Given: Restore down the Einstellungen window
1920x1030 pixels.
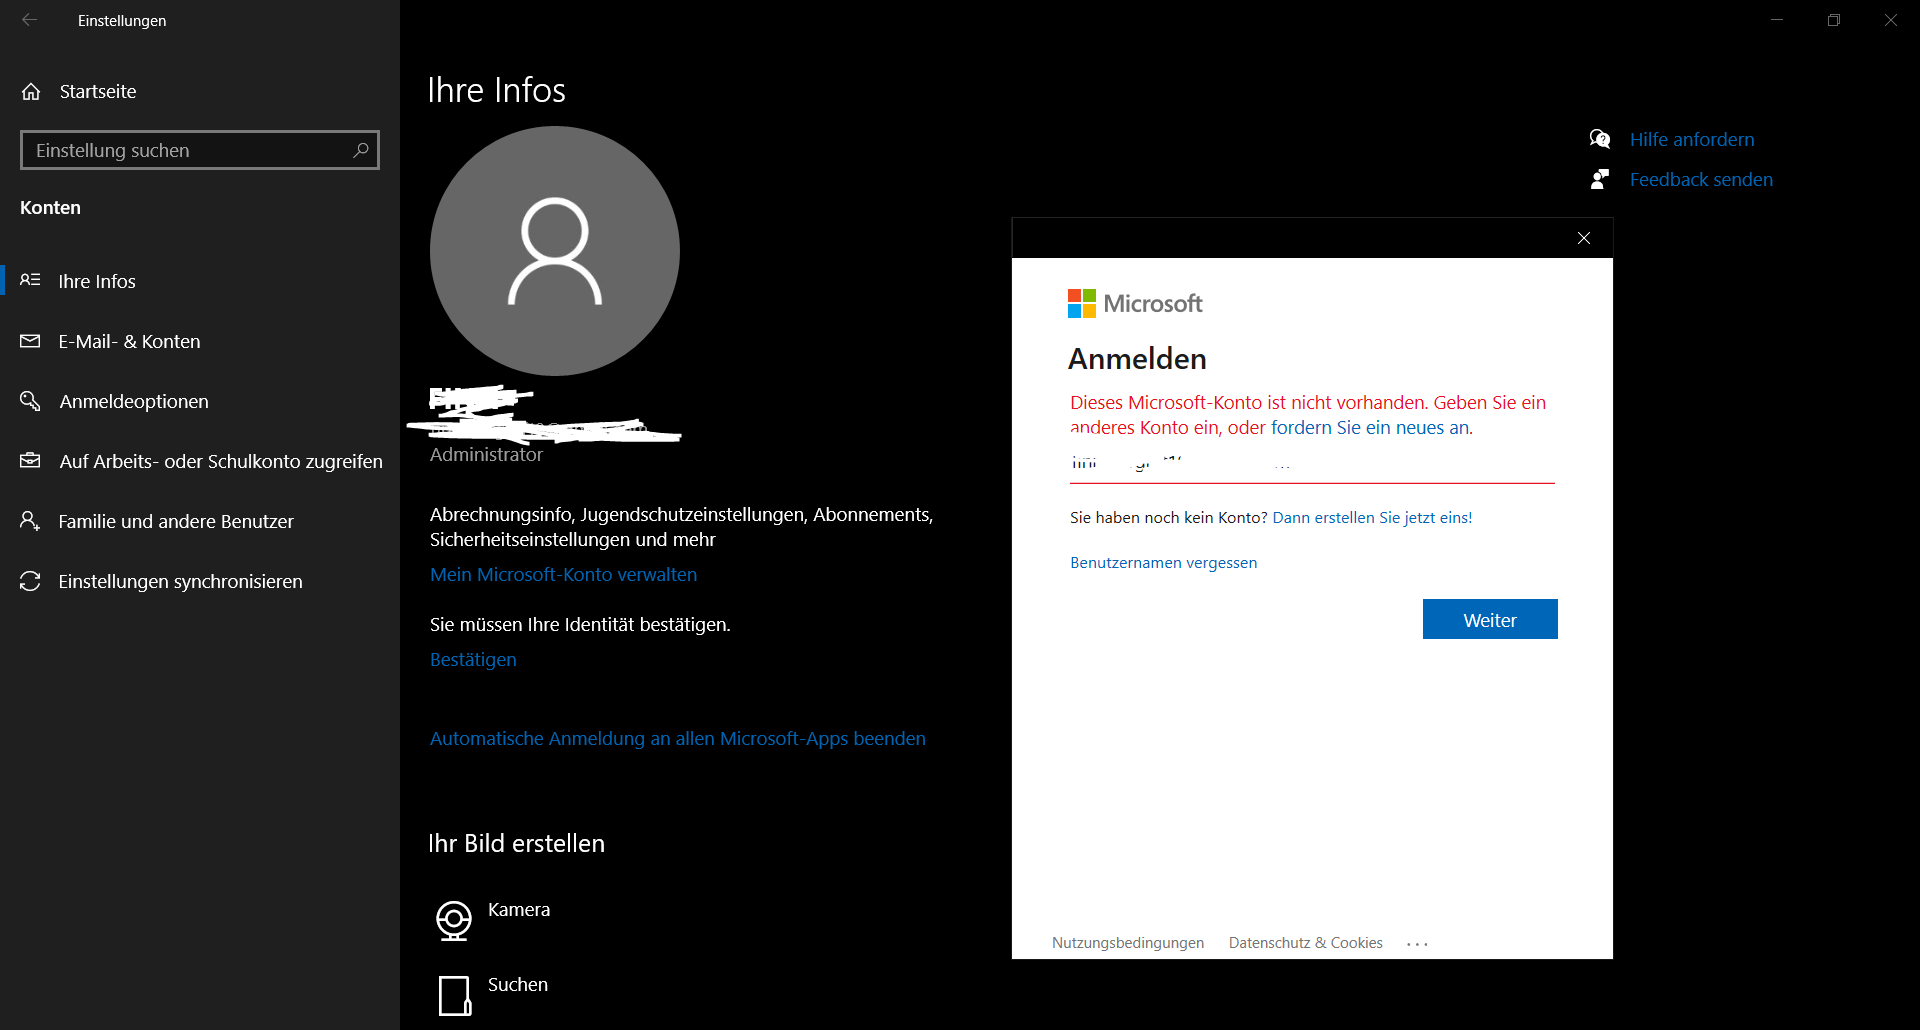Looking at the screenshot, I should pyautogui.click(x=1834, y=20).
